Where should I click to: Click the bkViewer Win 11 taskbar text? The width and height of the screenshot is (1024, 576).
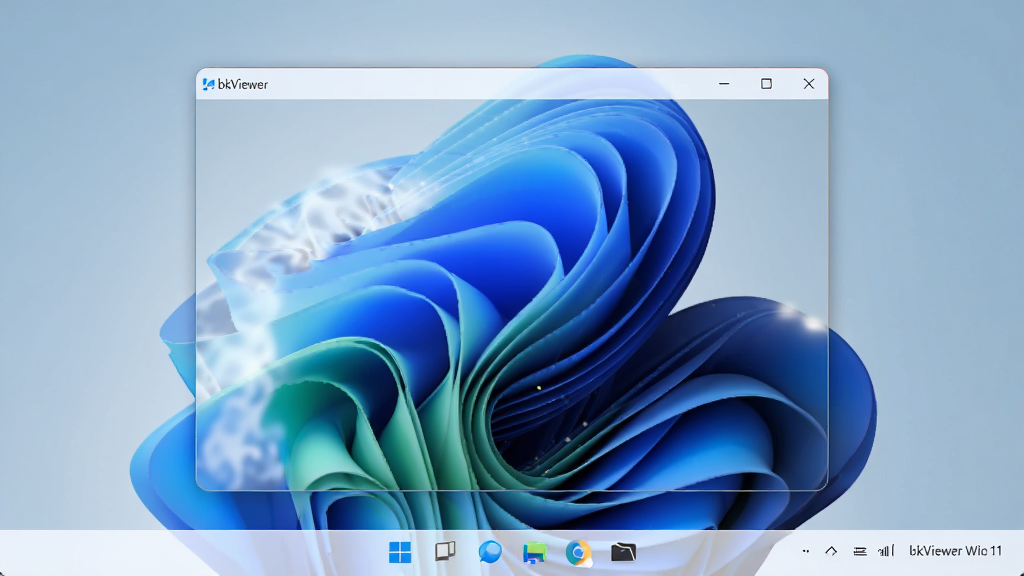click(x=955, y=551)
